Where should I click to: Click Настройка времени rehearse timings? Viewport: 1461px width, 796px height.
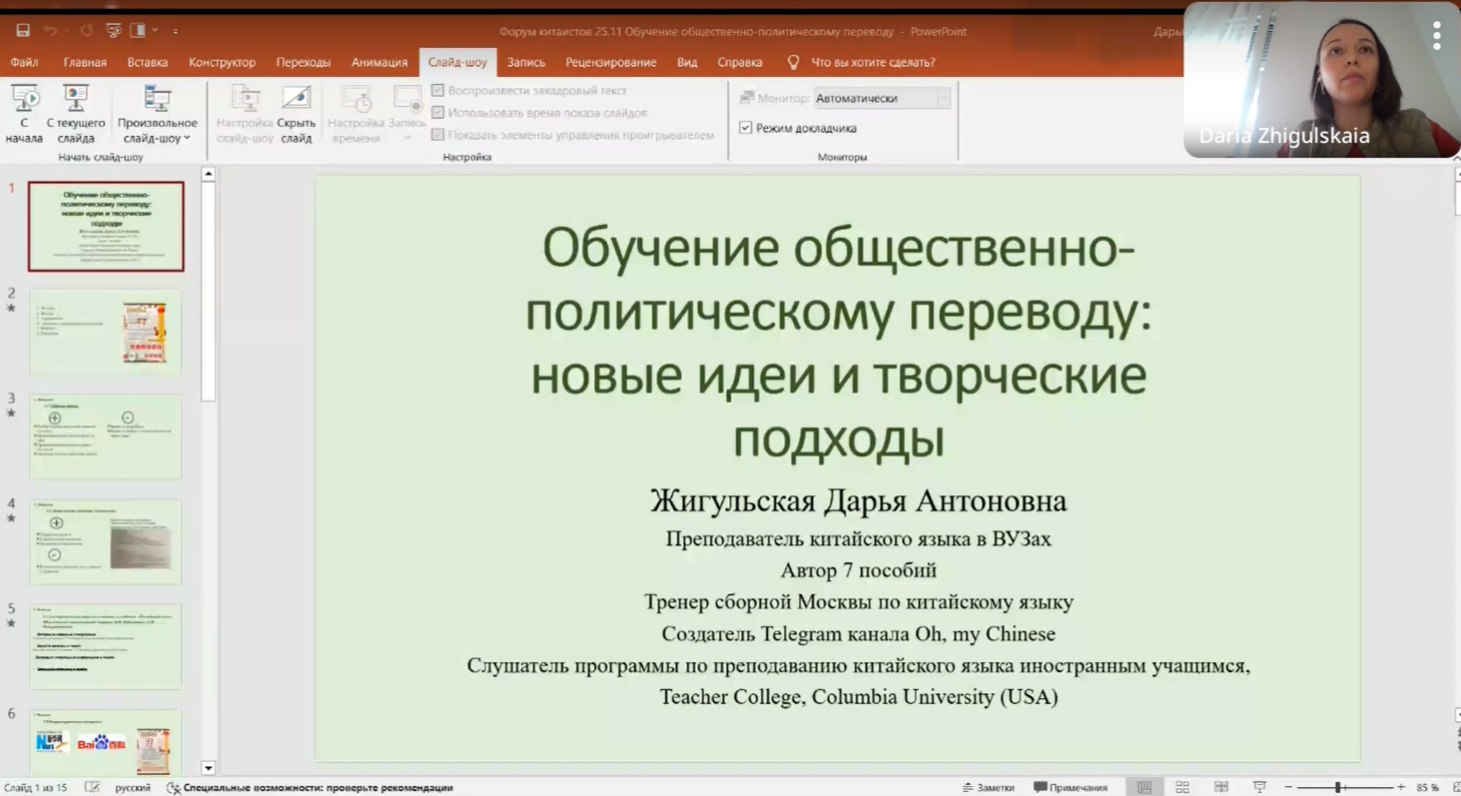(356, 115)
